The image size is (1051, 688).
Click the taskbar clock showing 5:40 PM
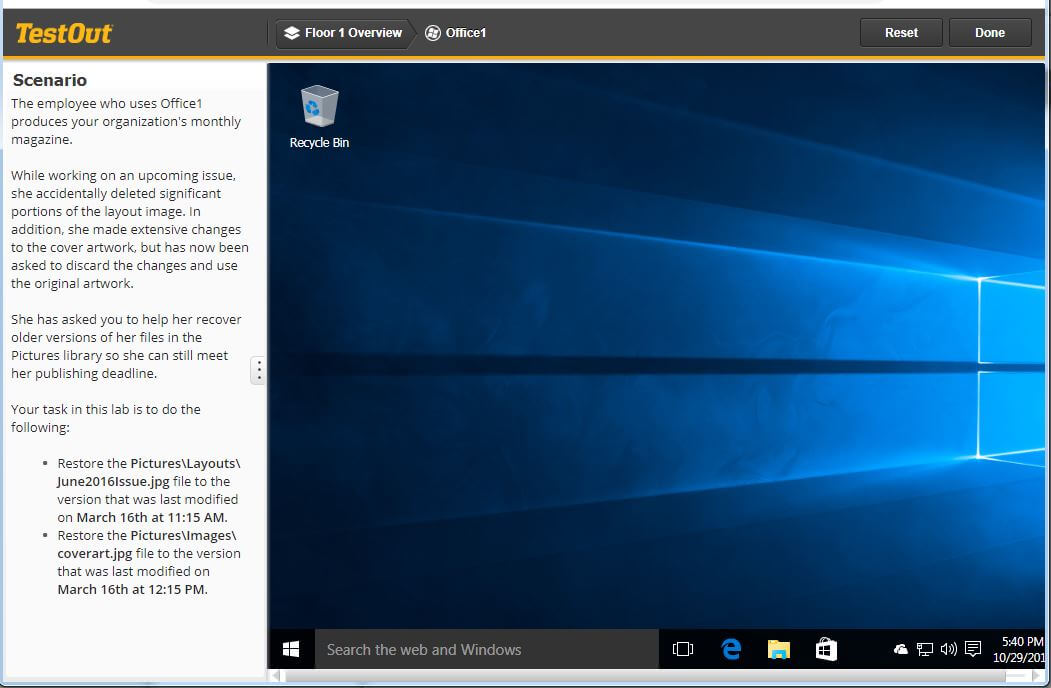tap(1022, 650)
